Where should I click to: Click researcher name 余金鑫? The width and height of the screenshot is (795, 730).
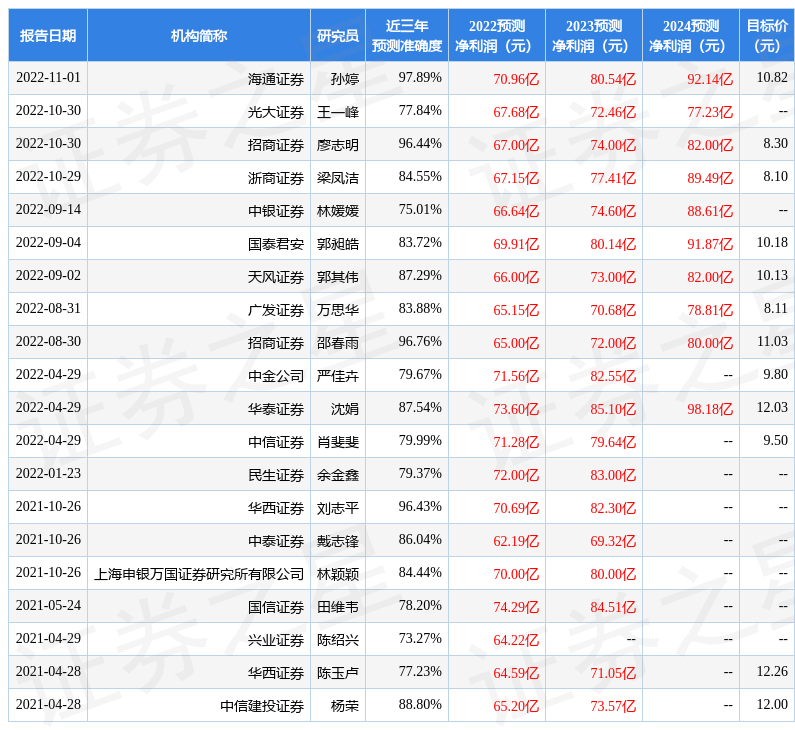[x=338, y=475]
